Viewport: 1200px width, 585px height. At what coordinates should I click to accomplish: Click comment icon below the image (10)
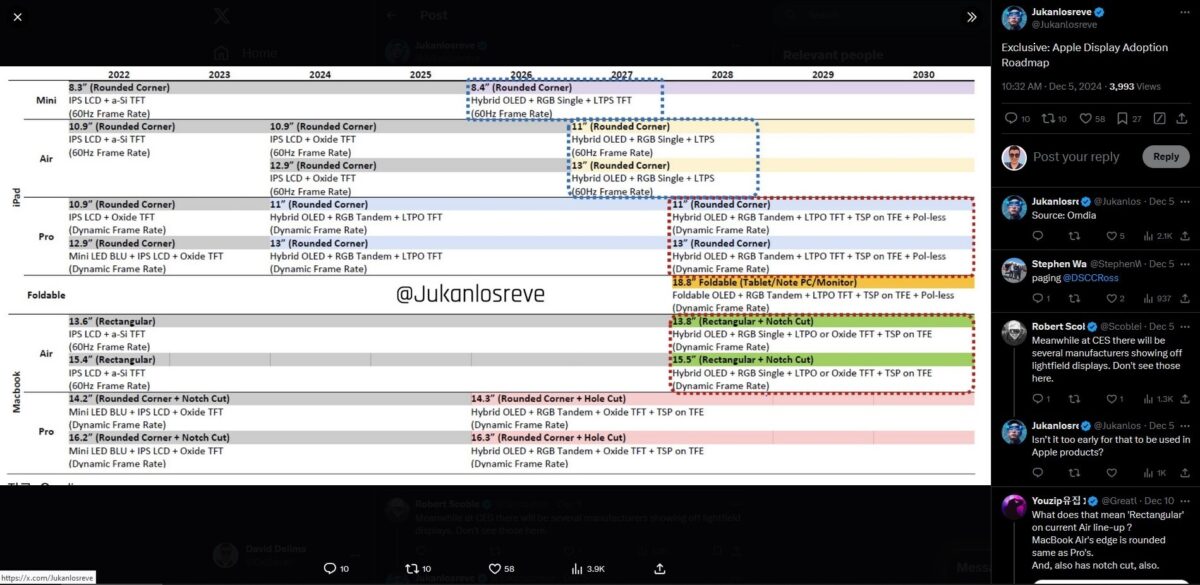click(x=330, y=568)
